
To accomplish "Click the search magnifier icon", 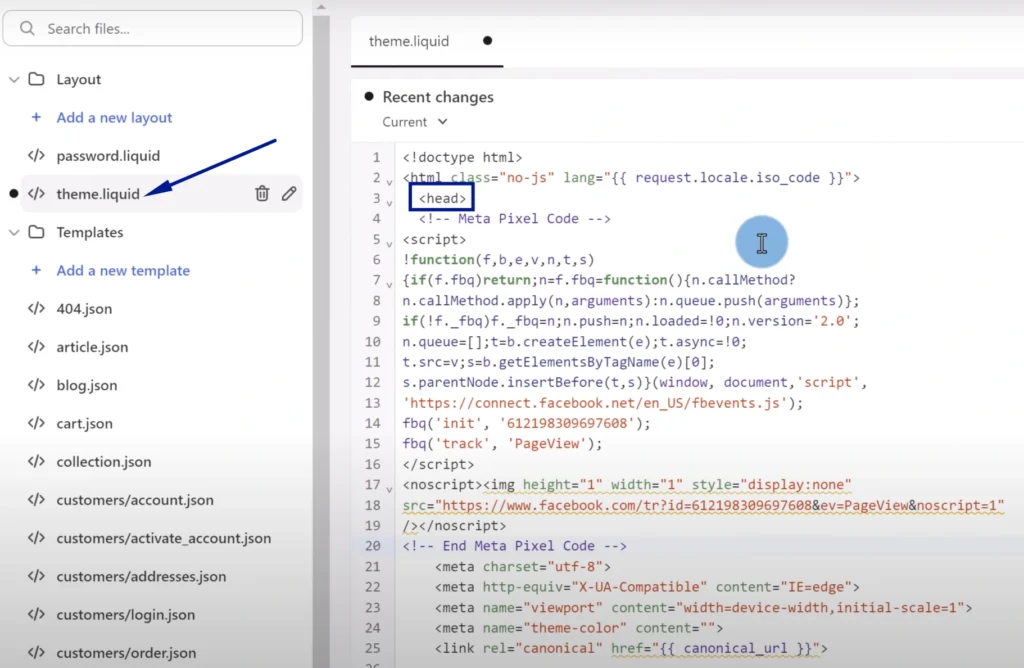I will 27,29.
